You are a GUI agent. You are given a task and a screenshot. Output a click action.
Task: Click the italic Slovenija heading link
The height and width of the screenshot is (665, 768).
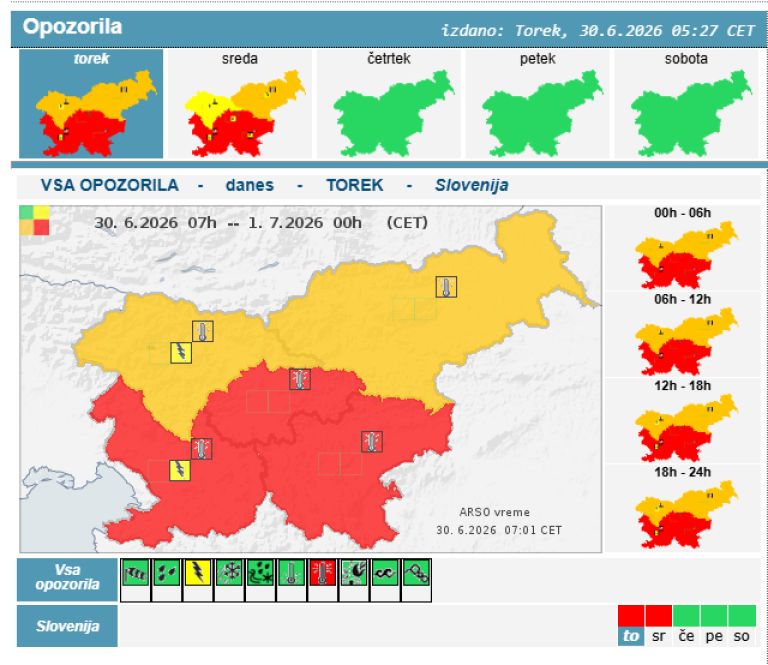pyautogui.click(x=472, y=185)
